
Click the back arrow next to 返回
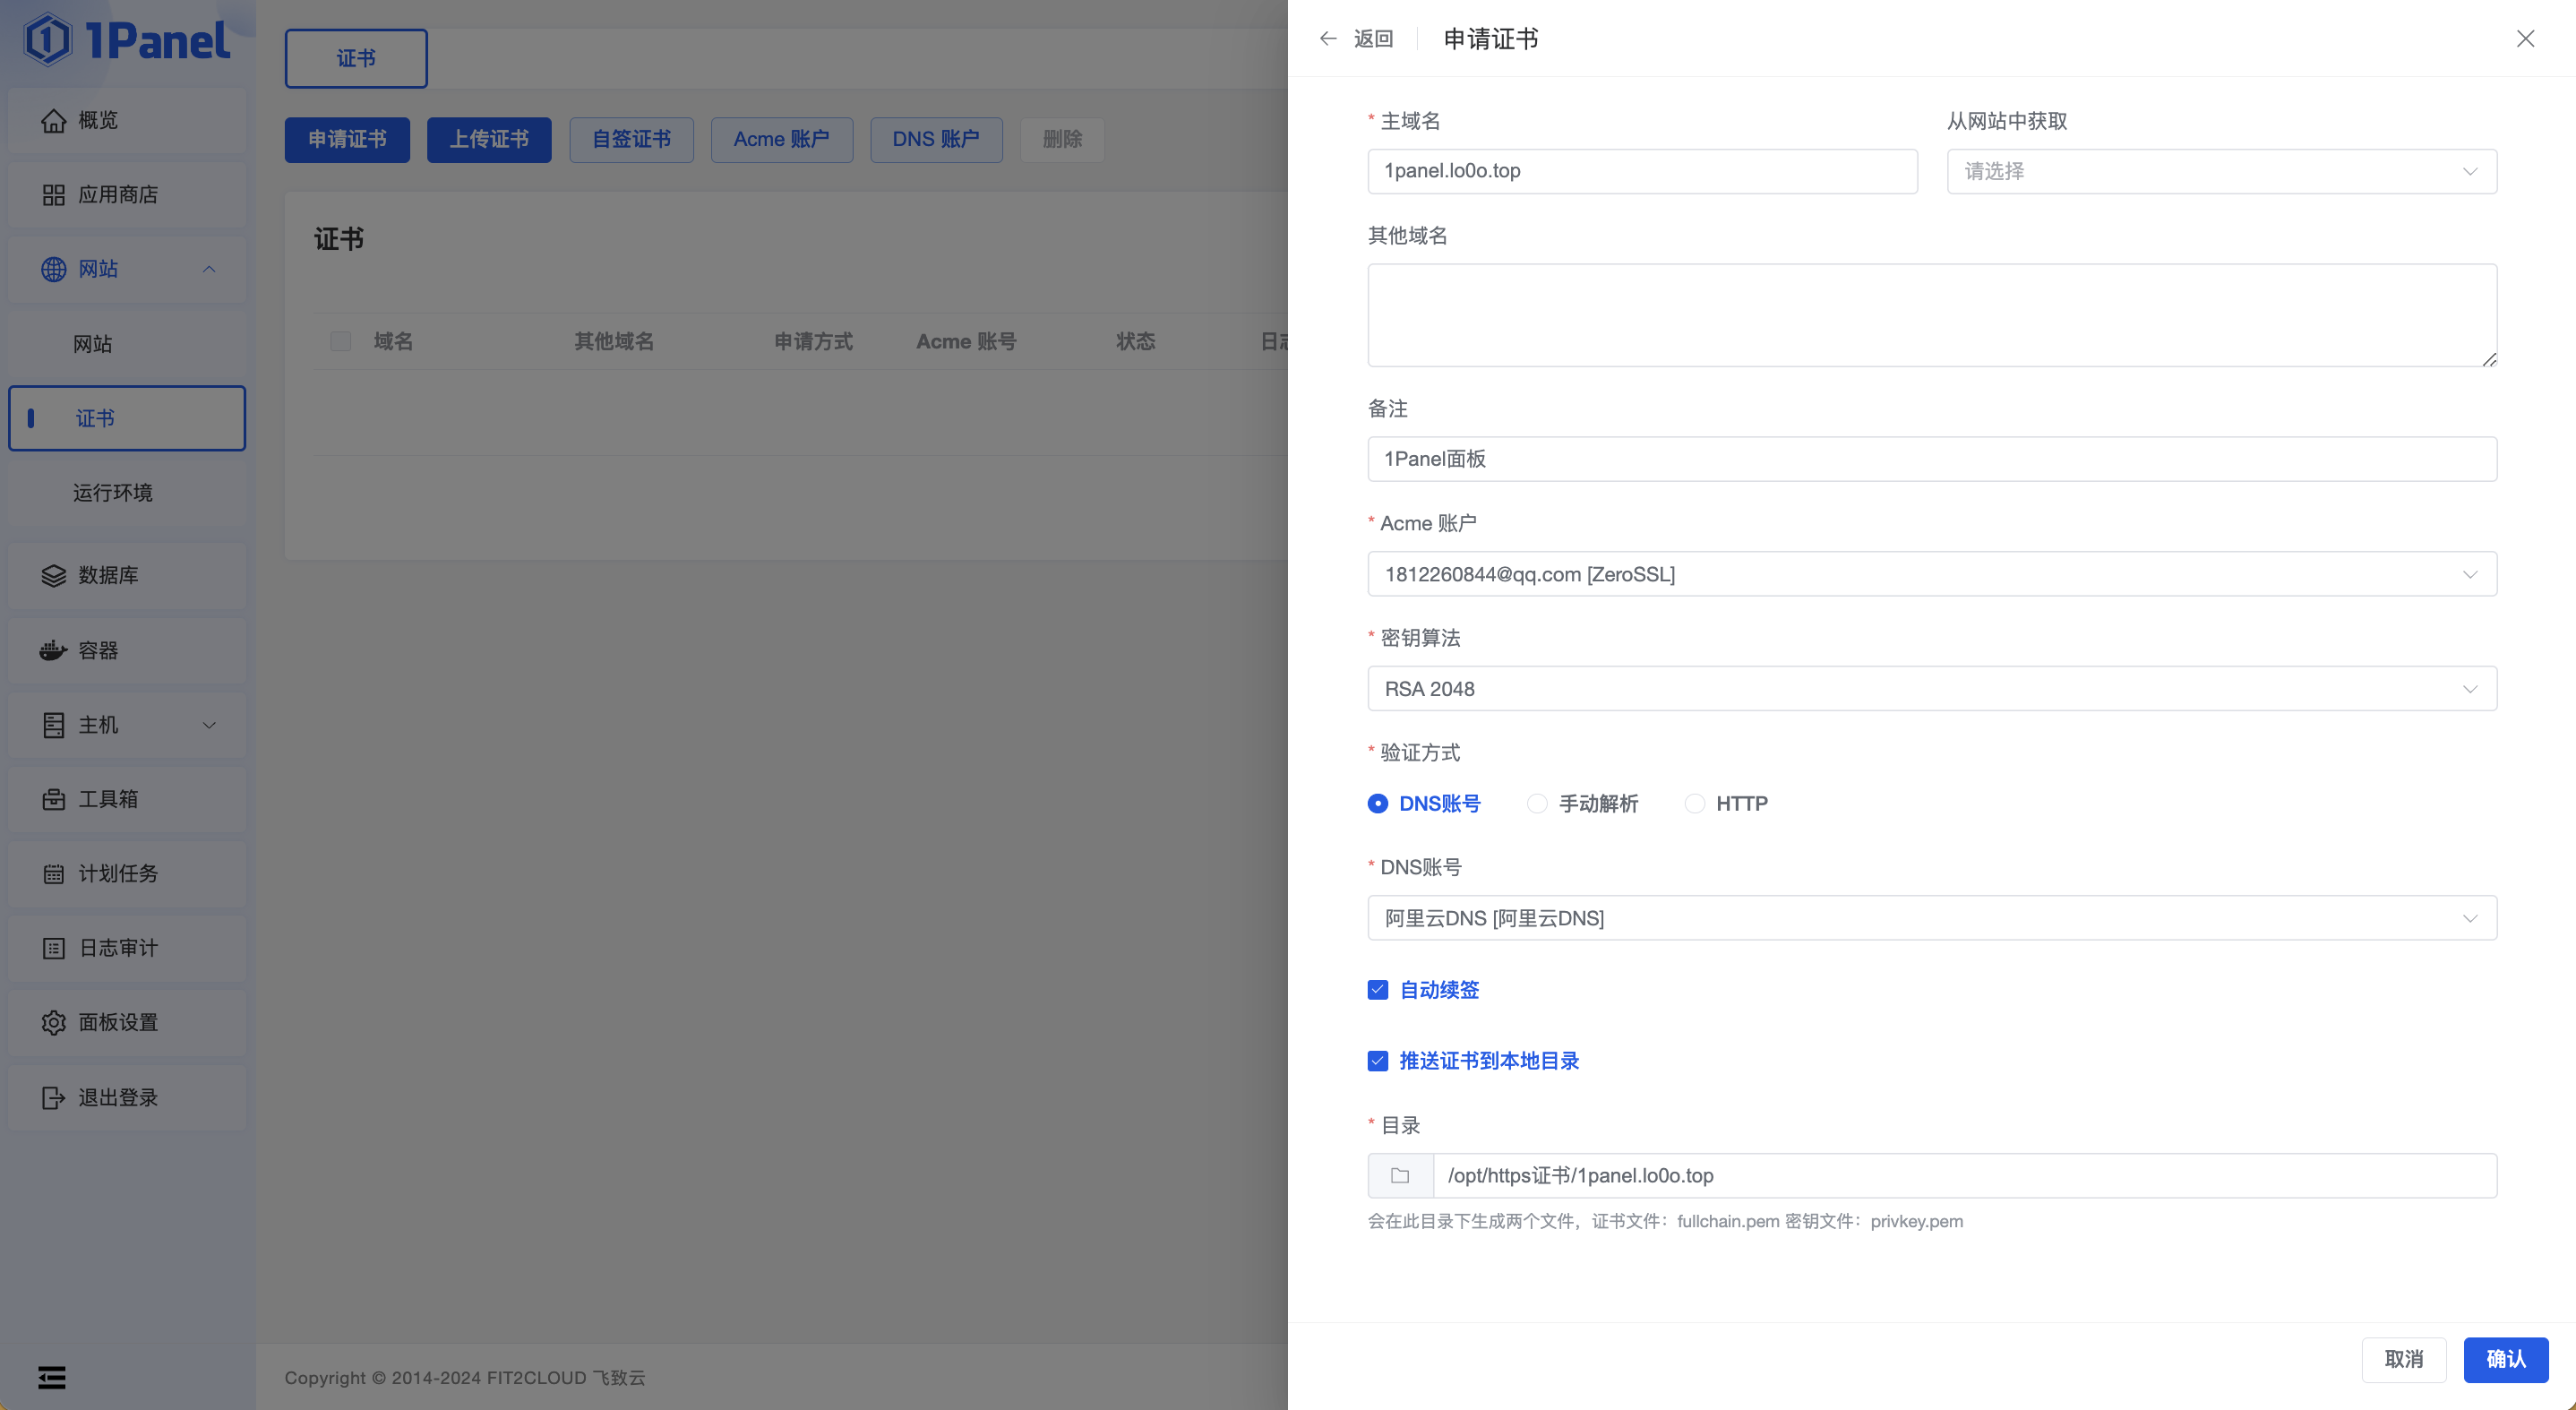coord(1328,39)
